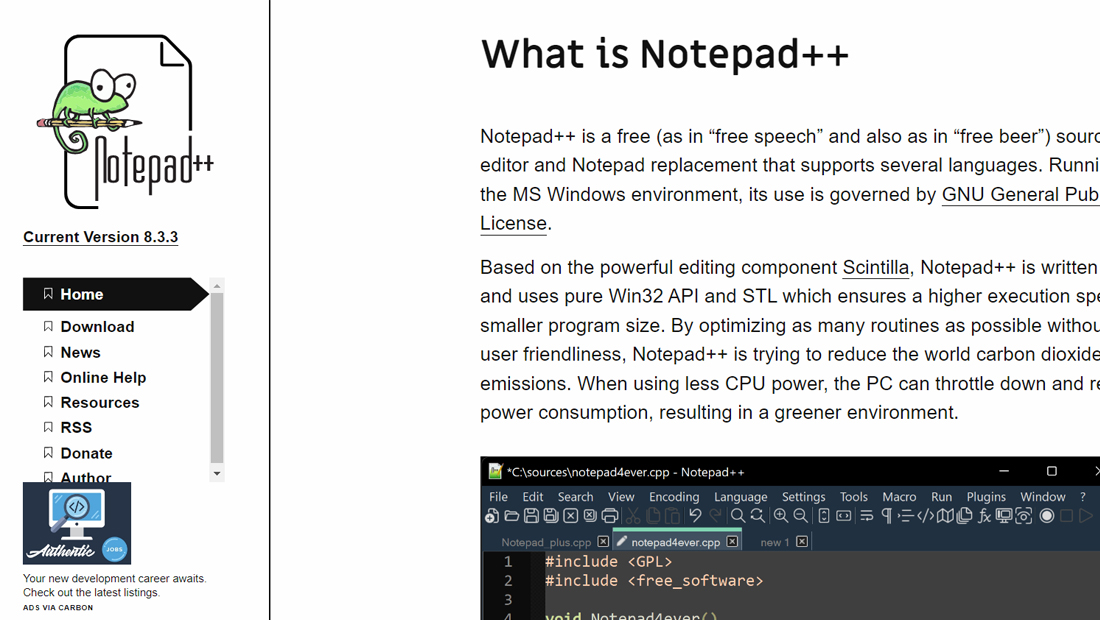
Task: Toggle synchronized vertical scrolling icon
Action: click(x=824, y=516)
